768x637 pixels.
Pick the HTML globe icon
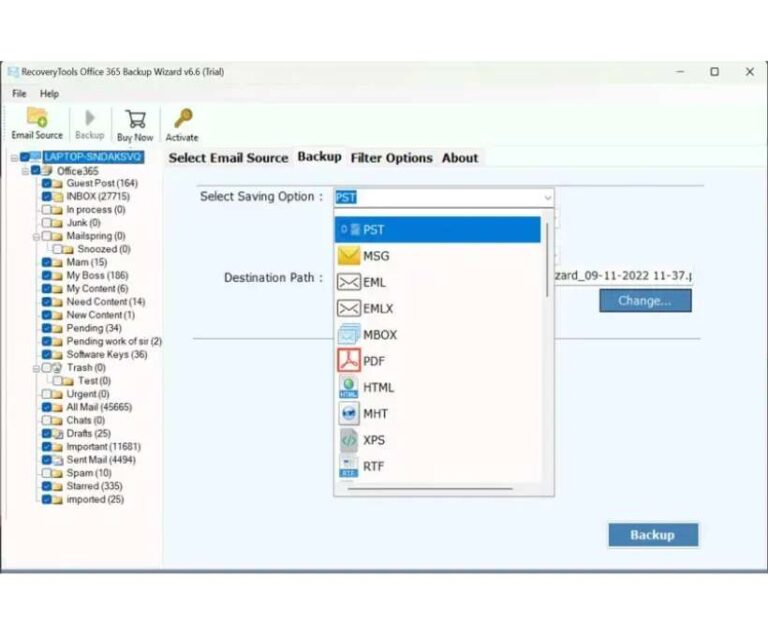tap(349, 387)
